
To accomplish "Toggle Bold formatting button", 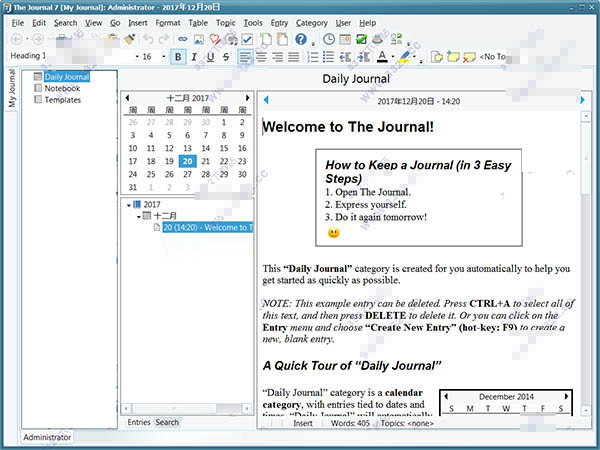I will coord(178,57).
